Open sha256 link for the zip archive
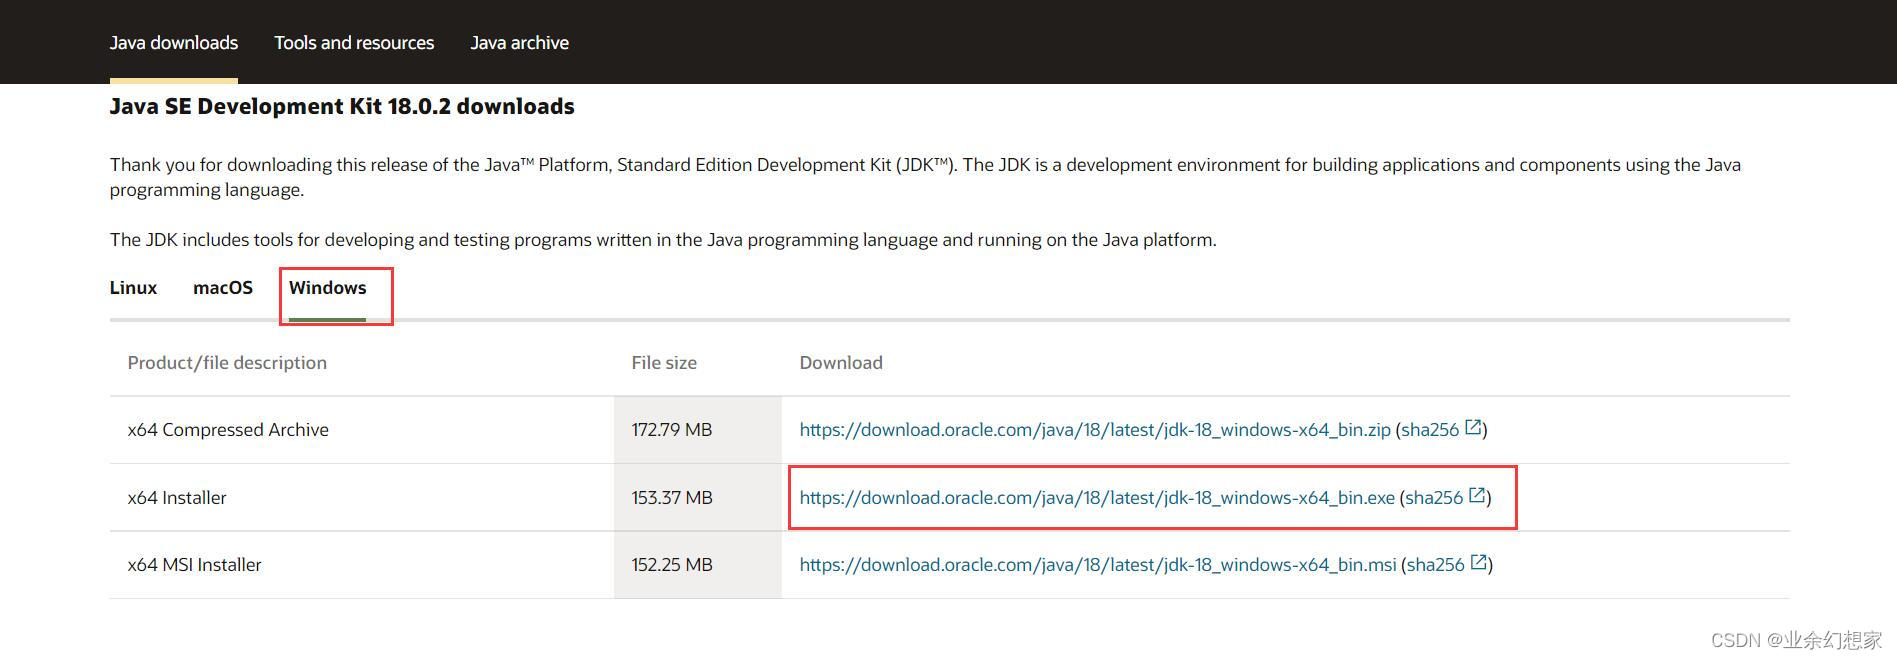Screen dimensions: 1897x659 coord(1430,430)
